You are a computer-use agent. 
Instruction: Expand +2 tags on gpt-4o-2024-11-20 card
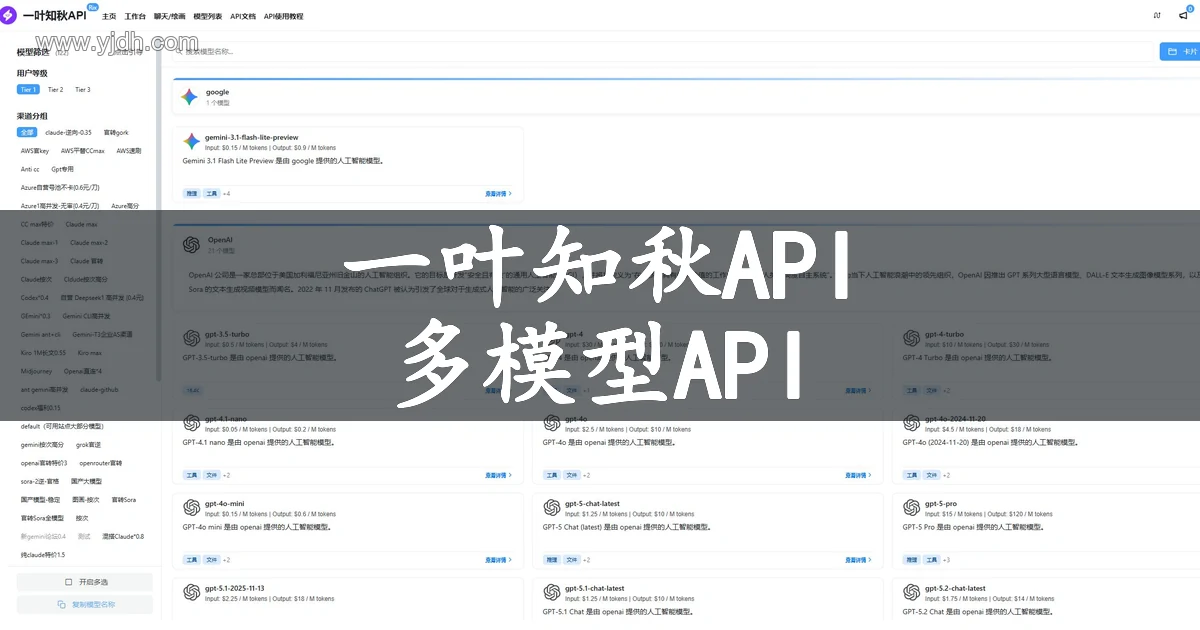coord(947,476)
